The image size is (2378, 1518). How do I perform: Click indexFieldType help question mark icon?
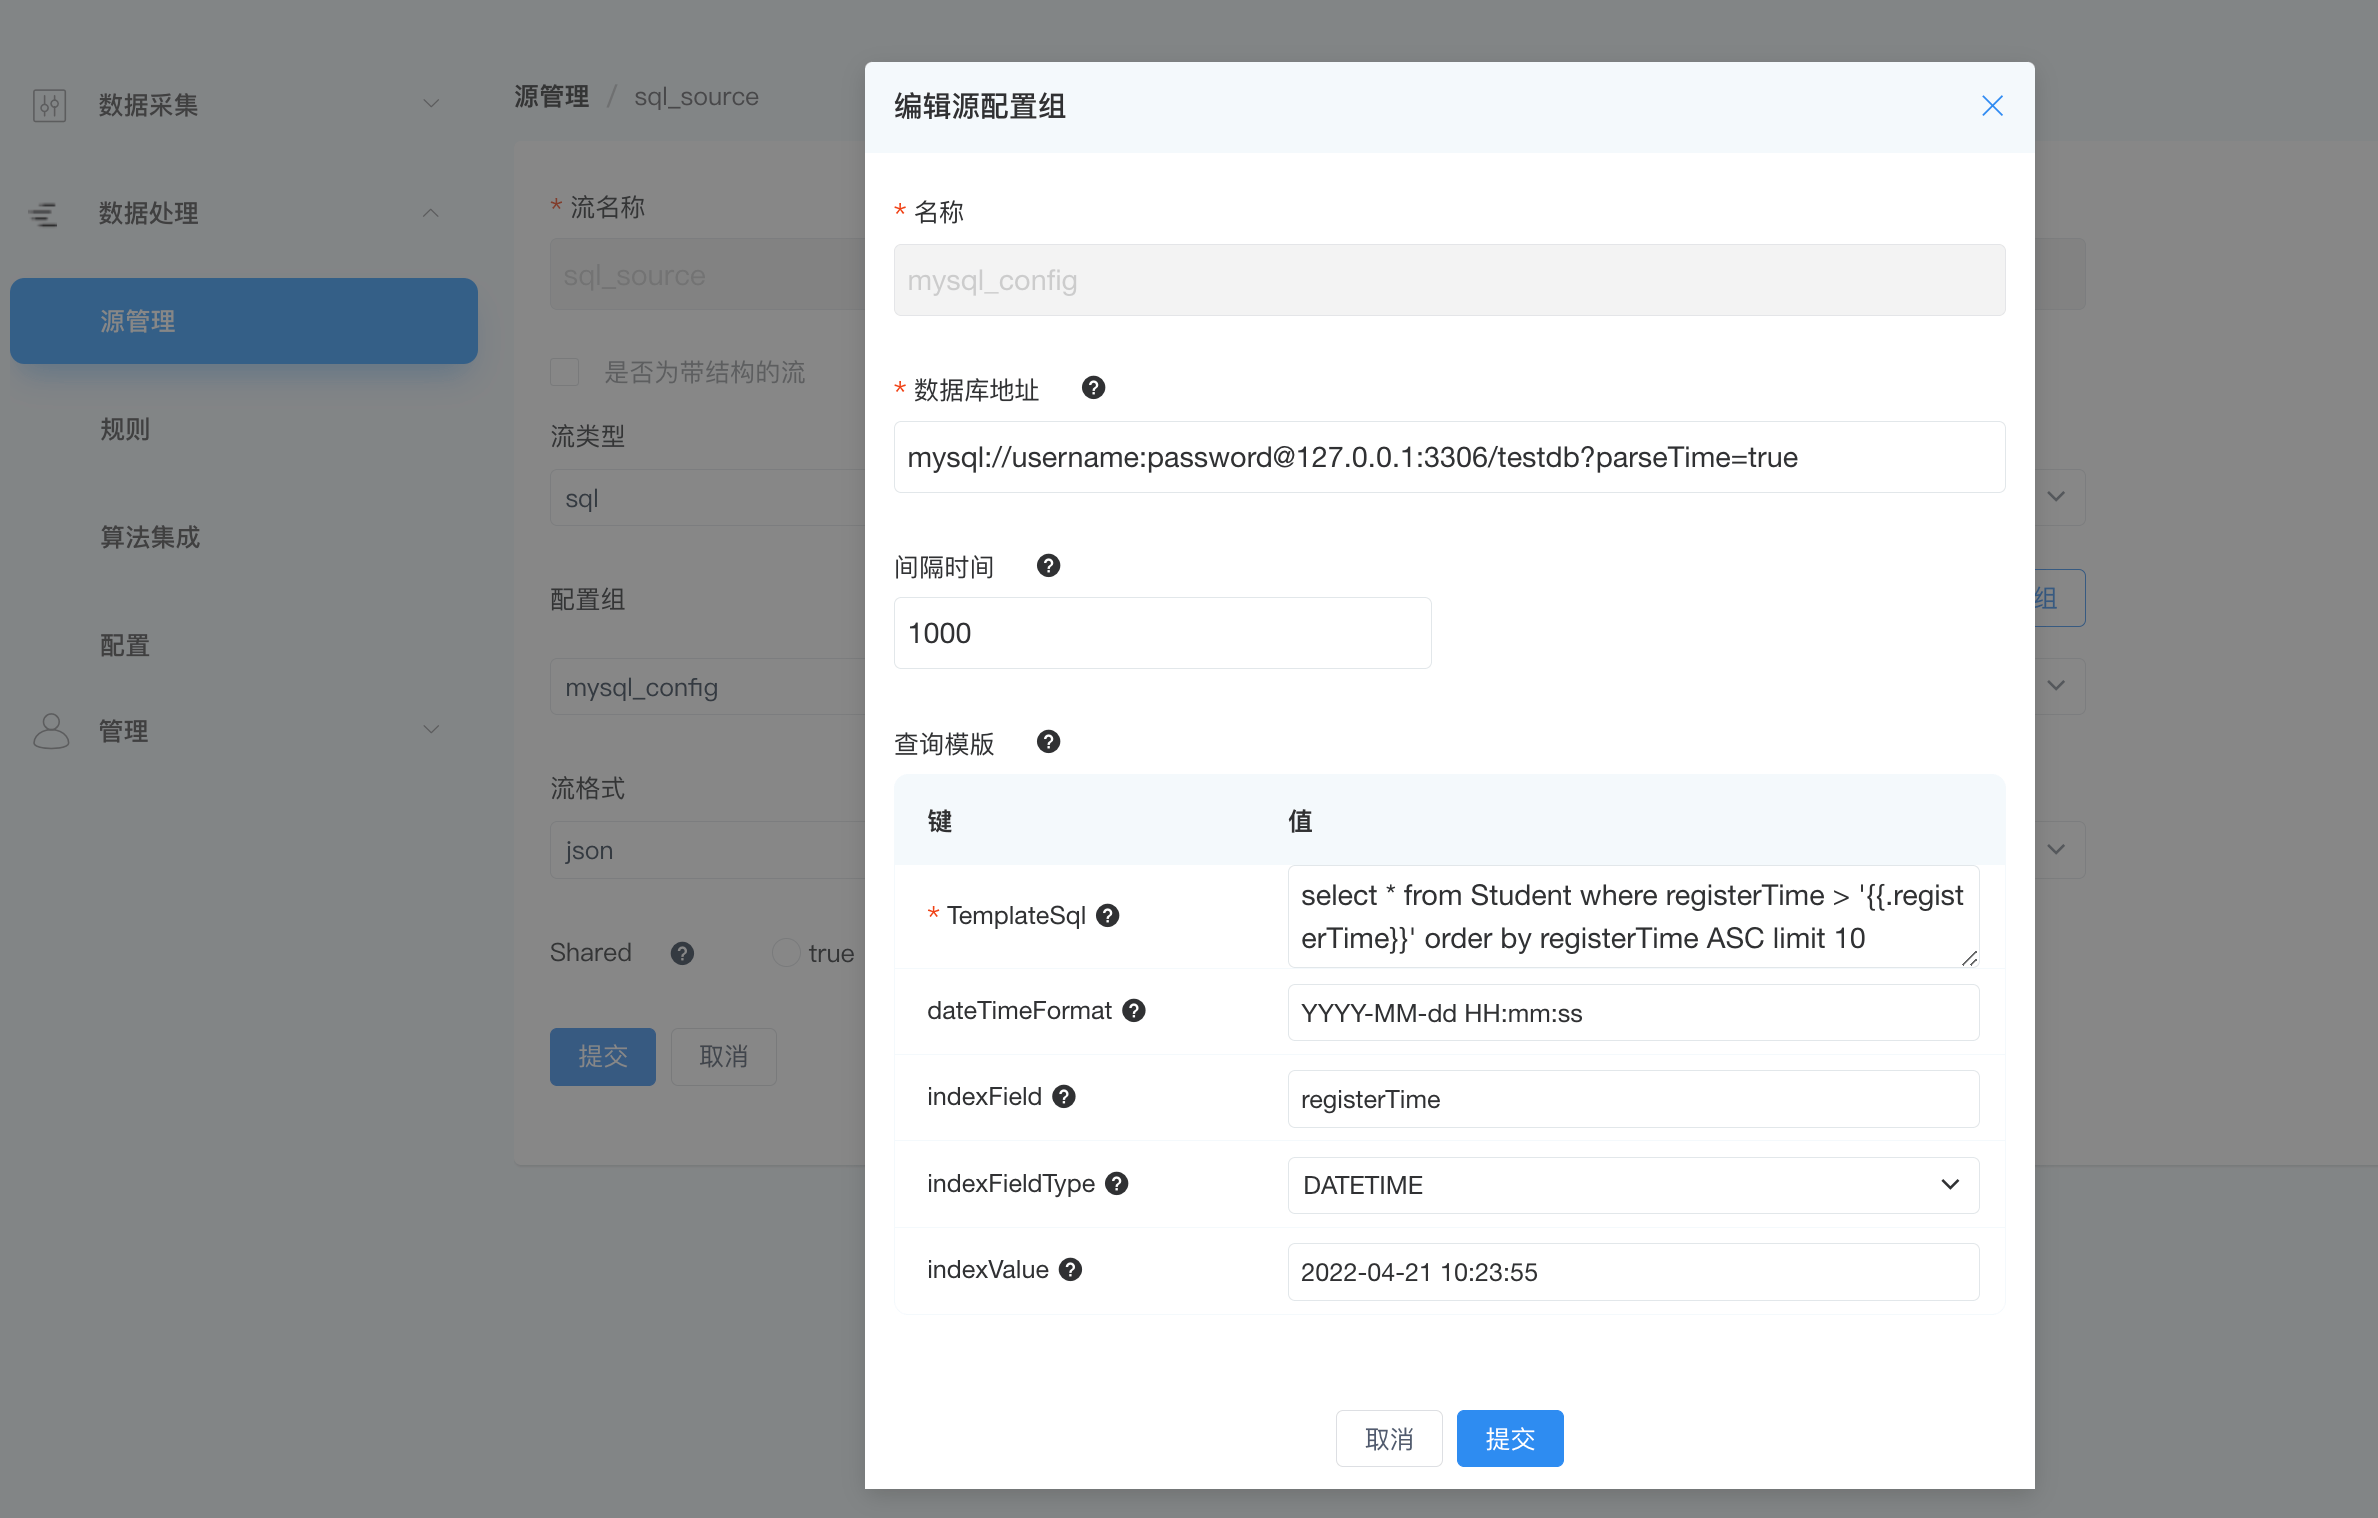point(1116,1184)
